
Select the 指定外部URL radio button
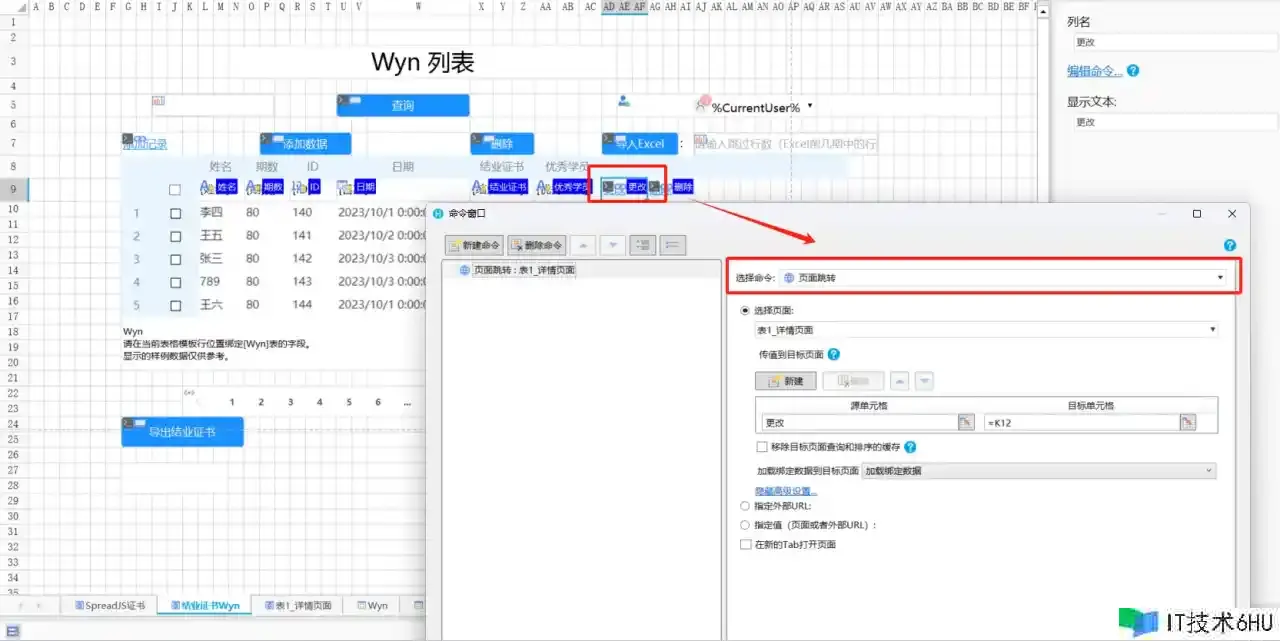745,506
